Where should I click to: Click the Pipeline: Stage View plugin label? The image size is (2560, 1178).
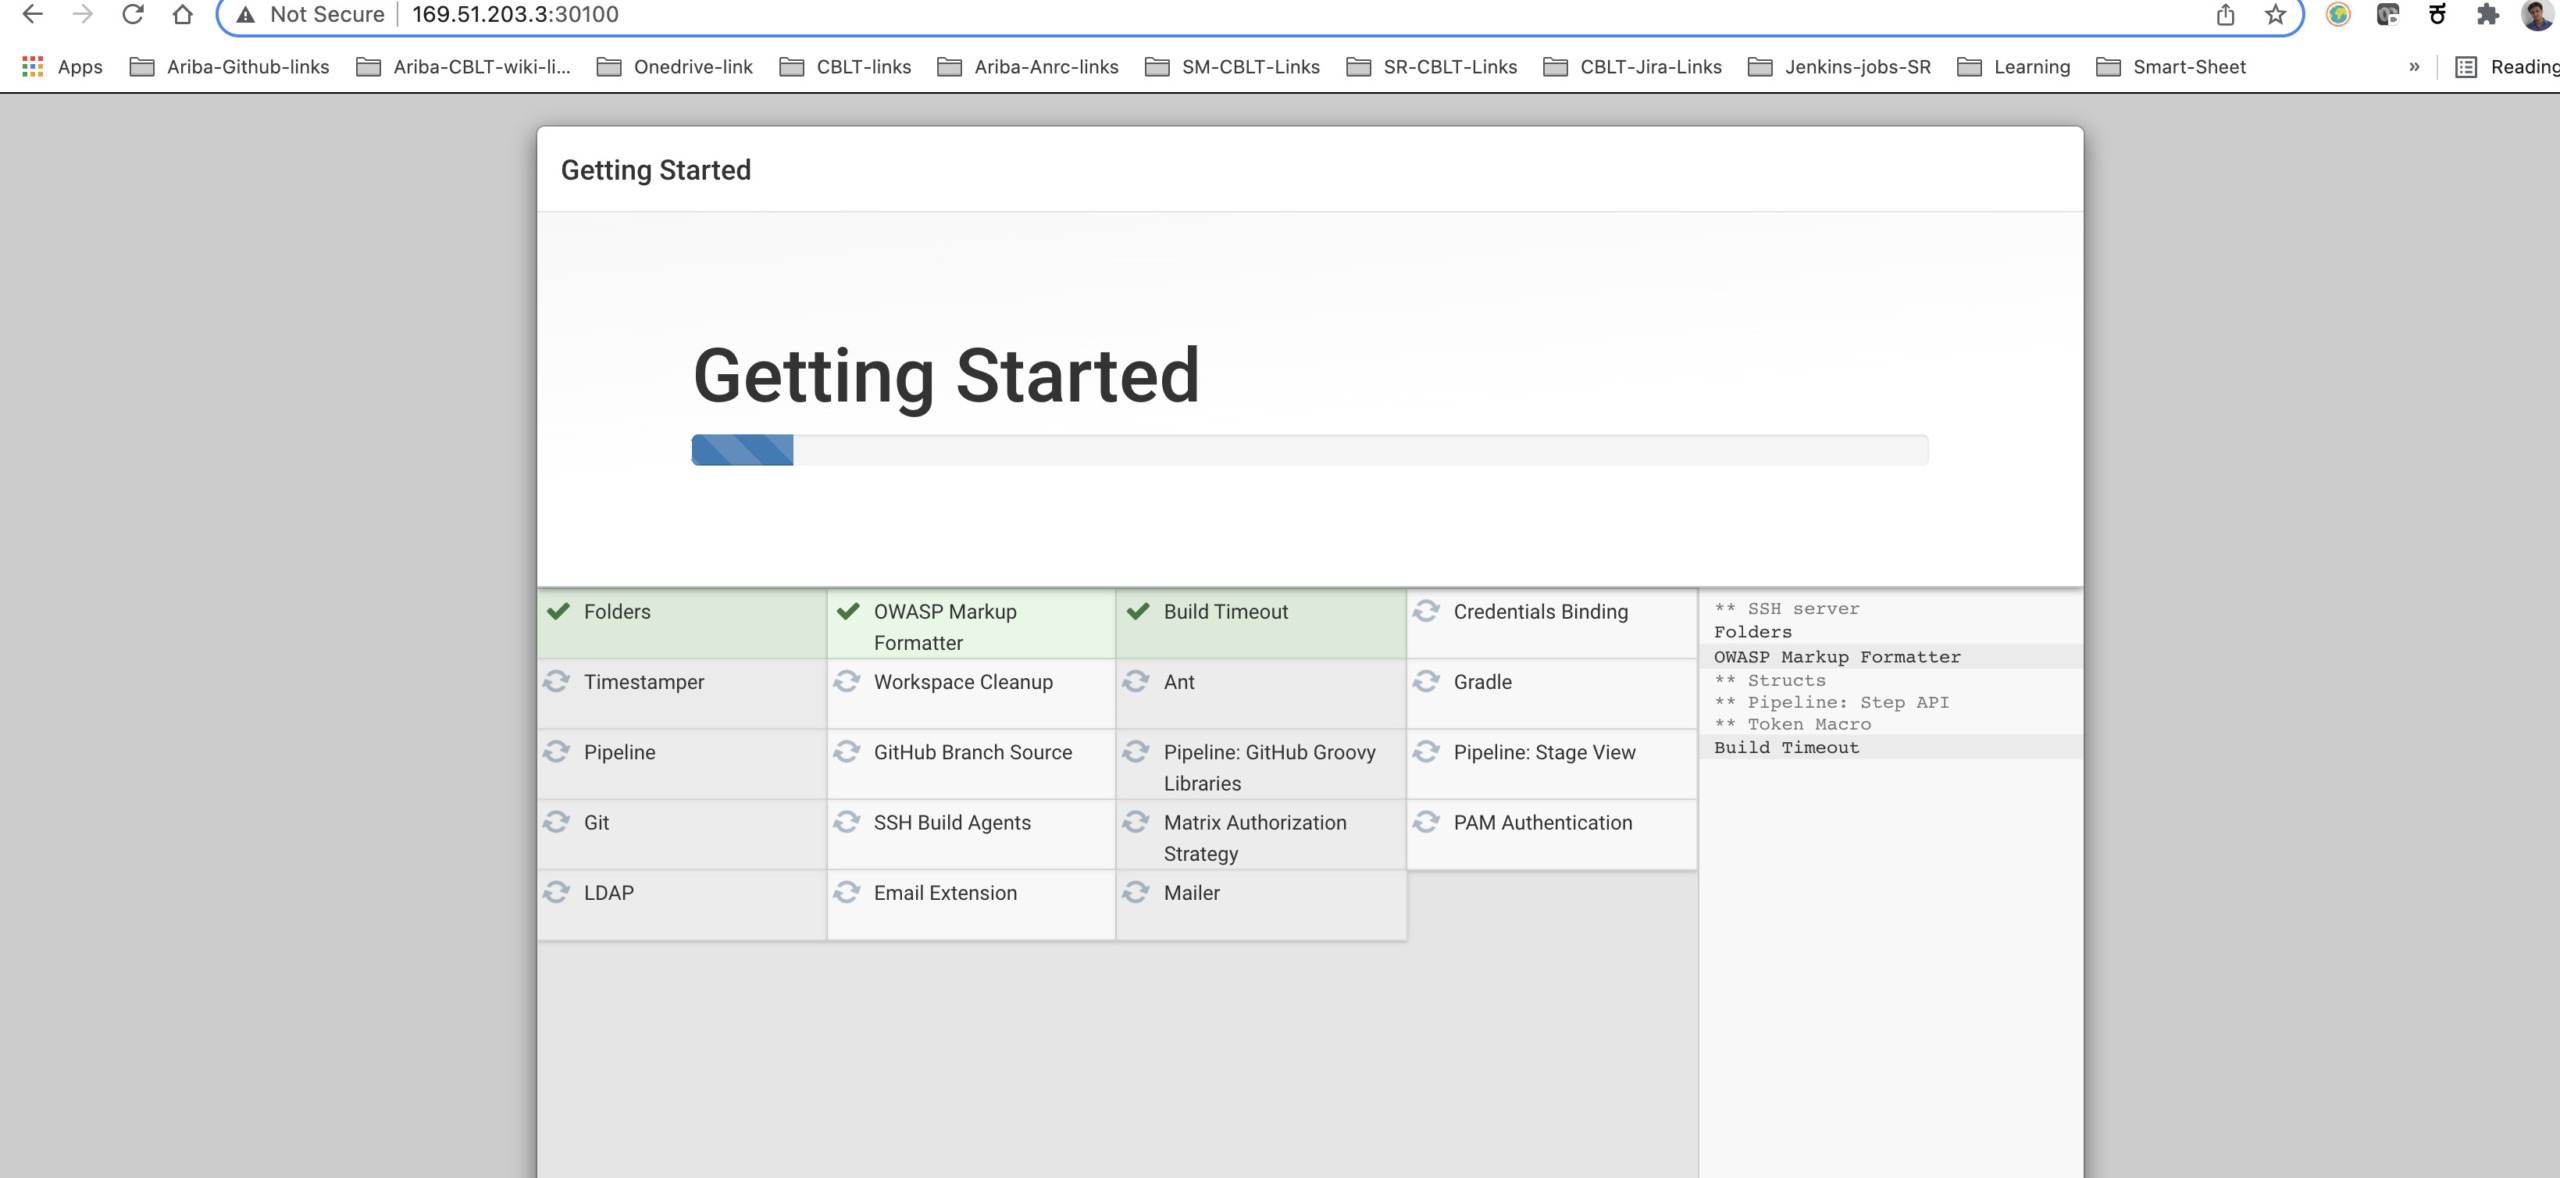(1544, 752)
